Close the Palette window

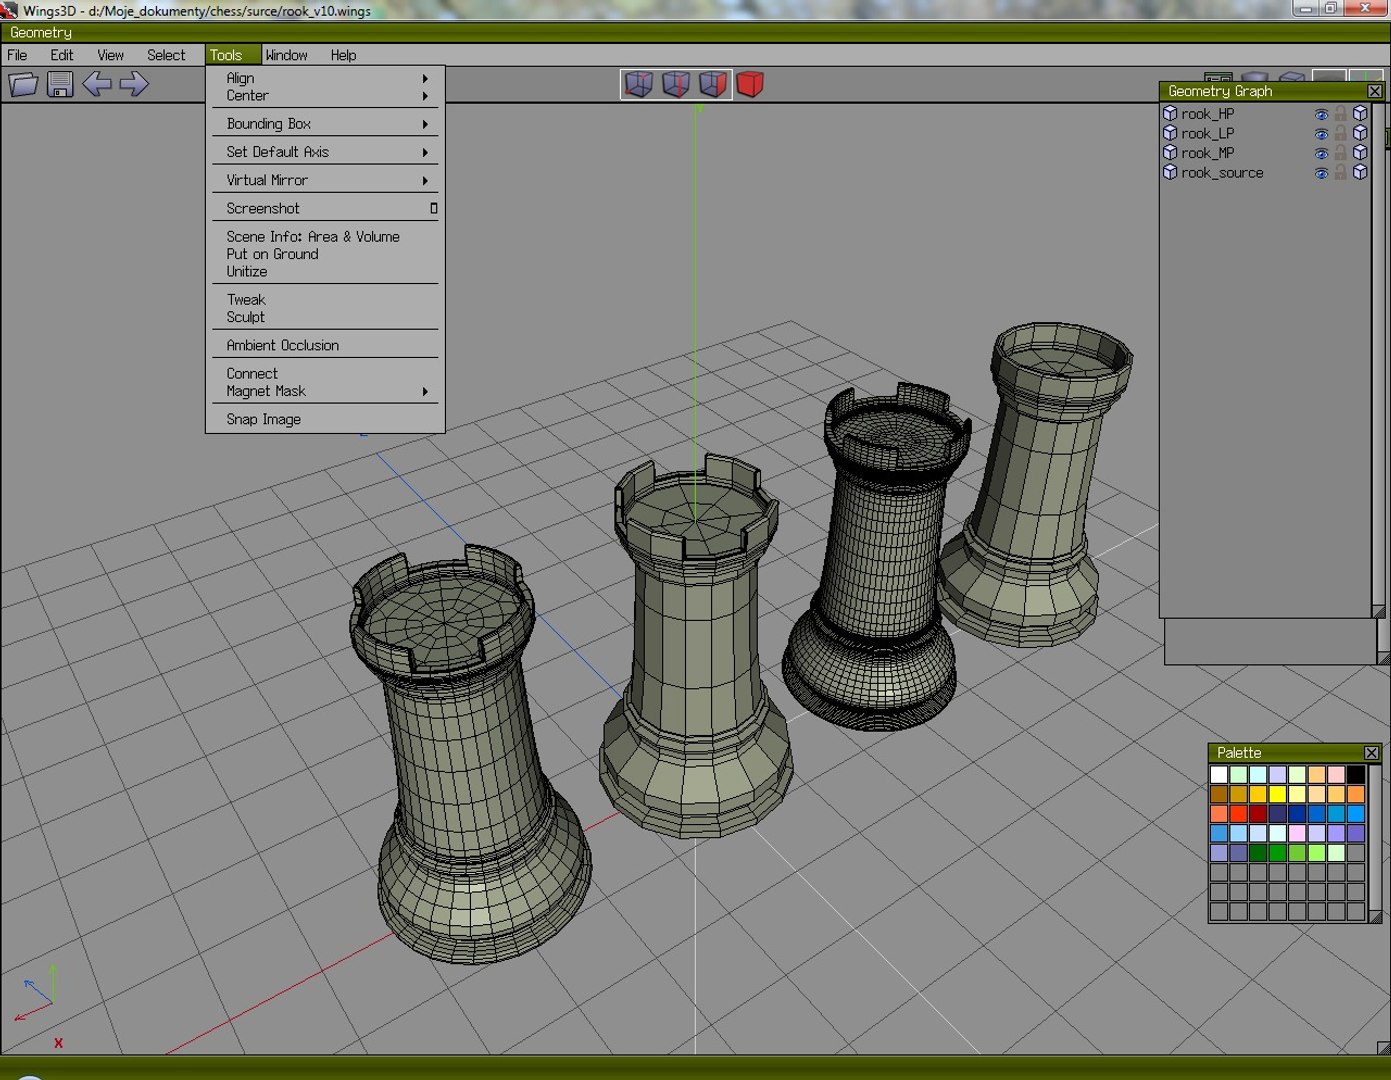pos(1371,752)
